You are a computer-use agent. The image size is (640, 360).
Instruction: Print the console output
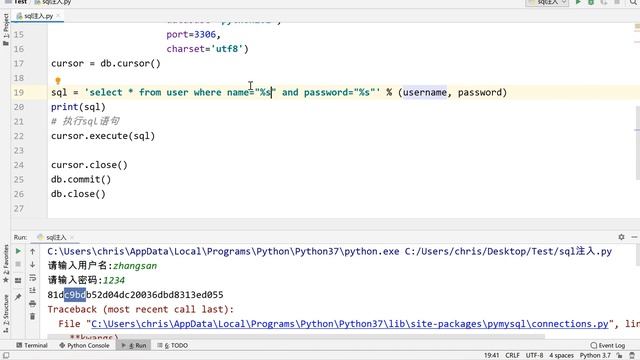[x=33, y=303]
